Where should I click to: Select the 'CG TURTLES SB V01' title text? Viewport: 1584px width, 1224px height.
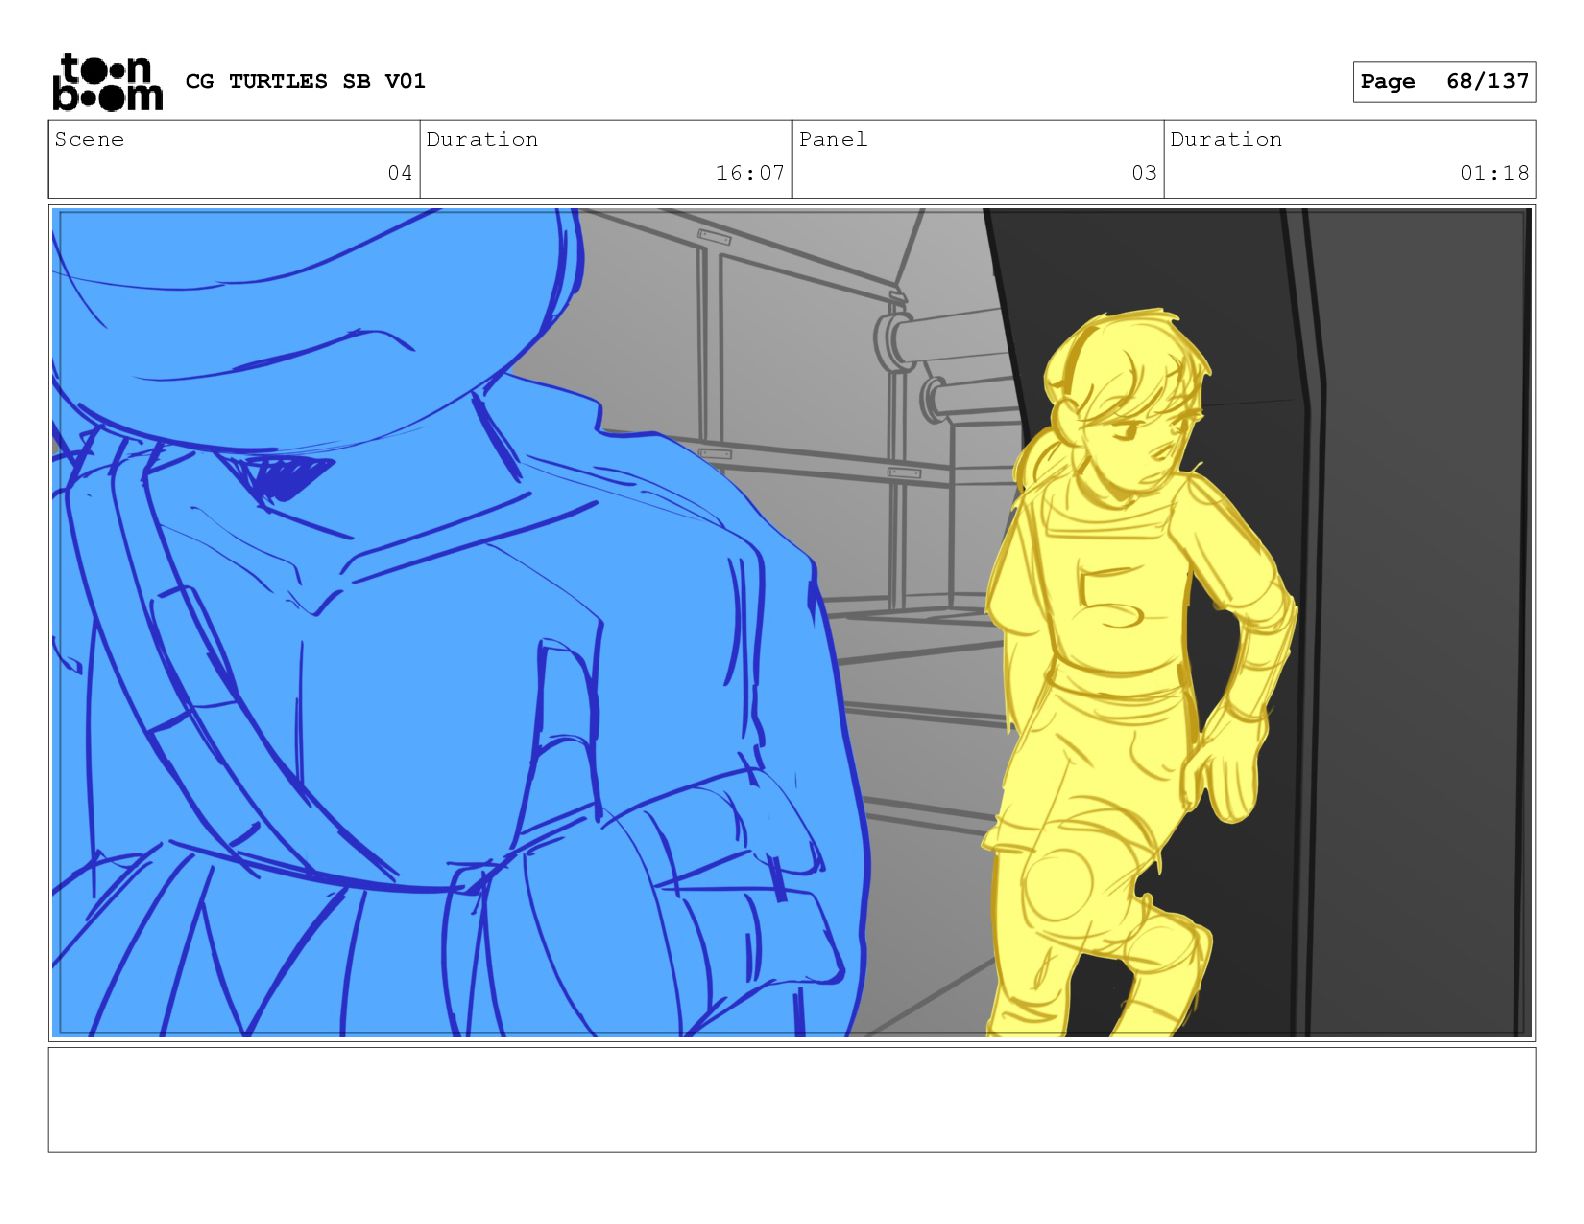pos(306,81)
